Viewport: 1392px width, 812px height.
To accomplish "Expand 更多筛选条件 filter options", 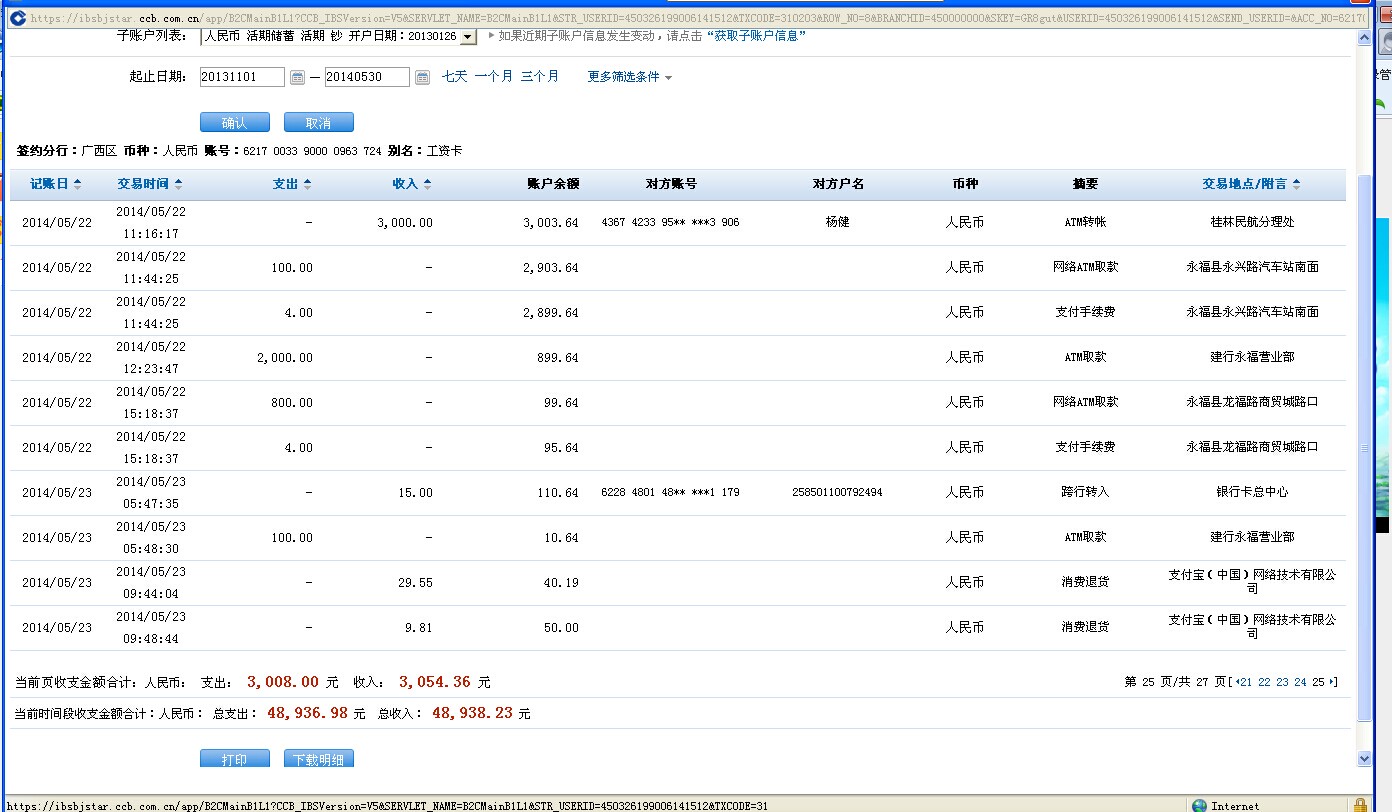I will [x=629, y=77].
